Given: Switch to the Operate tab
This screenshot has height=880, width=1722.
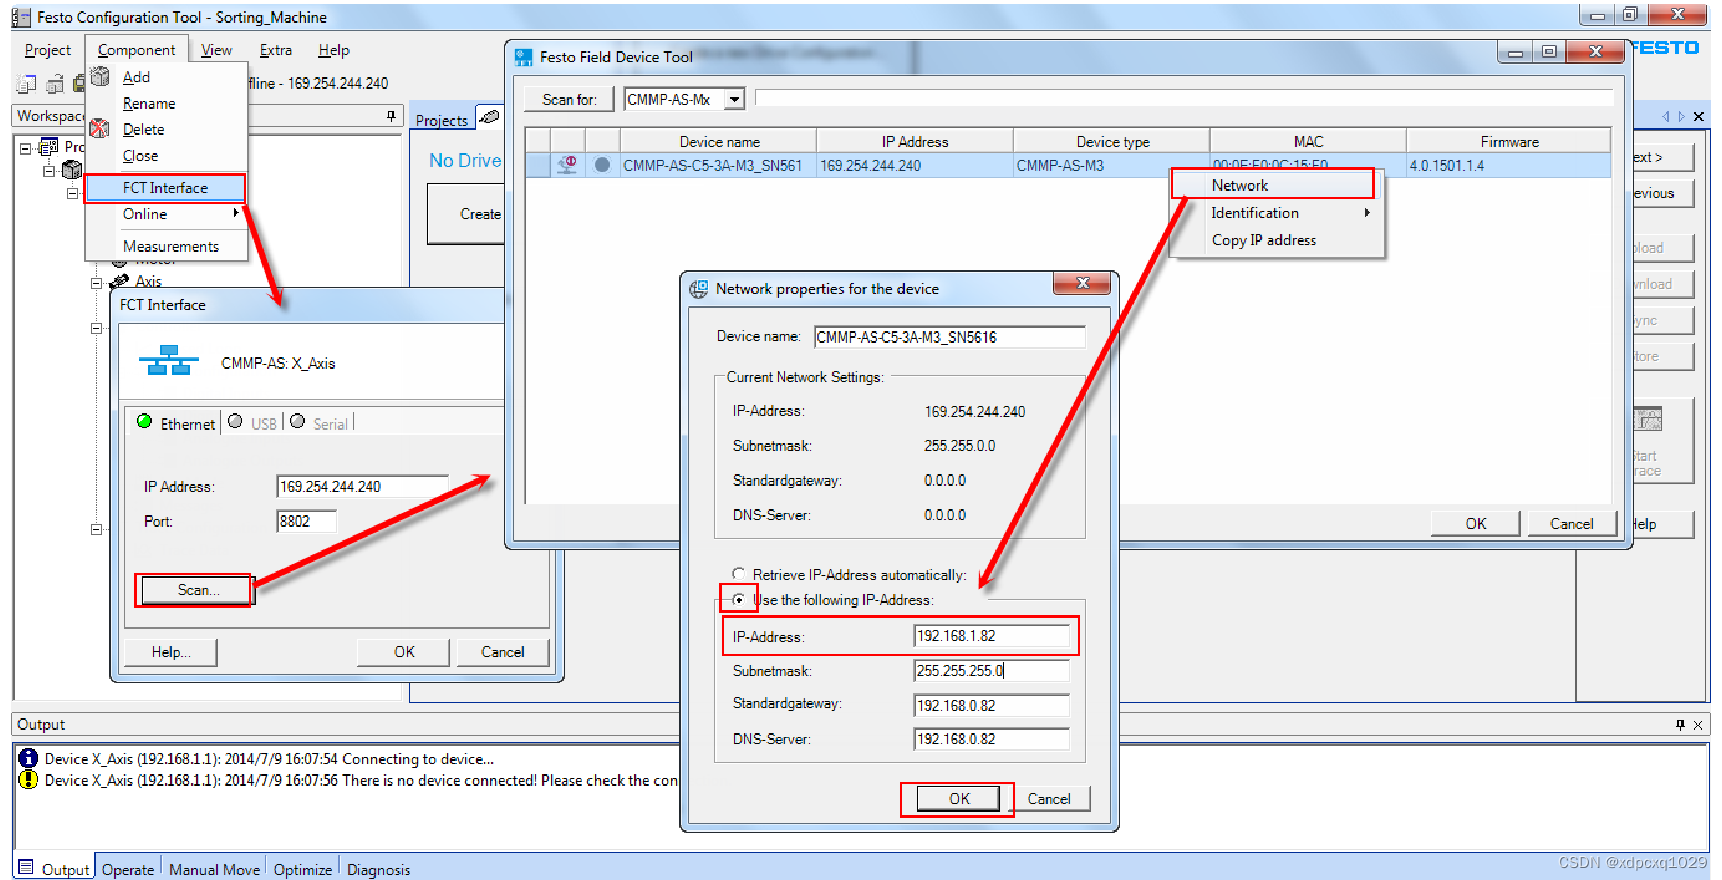Looking at the screenshot, I should pyautogui.click(x=128, y=869).
